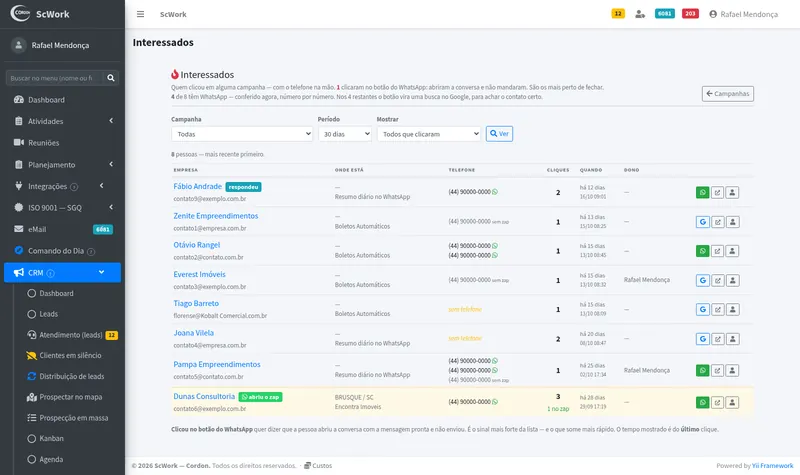The image size is (800, 475).
Task: Open external link icon for Joana Vilela
Action: click(717, 339)
